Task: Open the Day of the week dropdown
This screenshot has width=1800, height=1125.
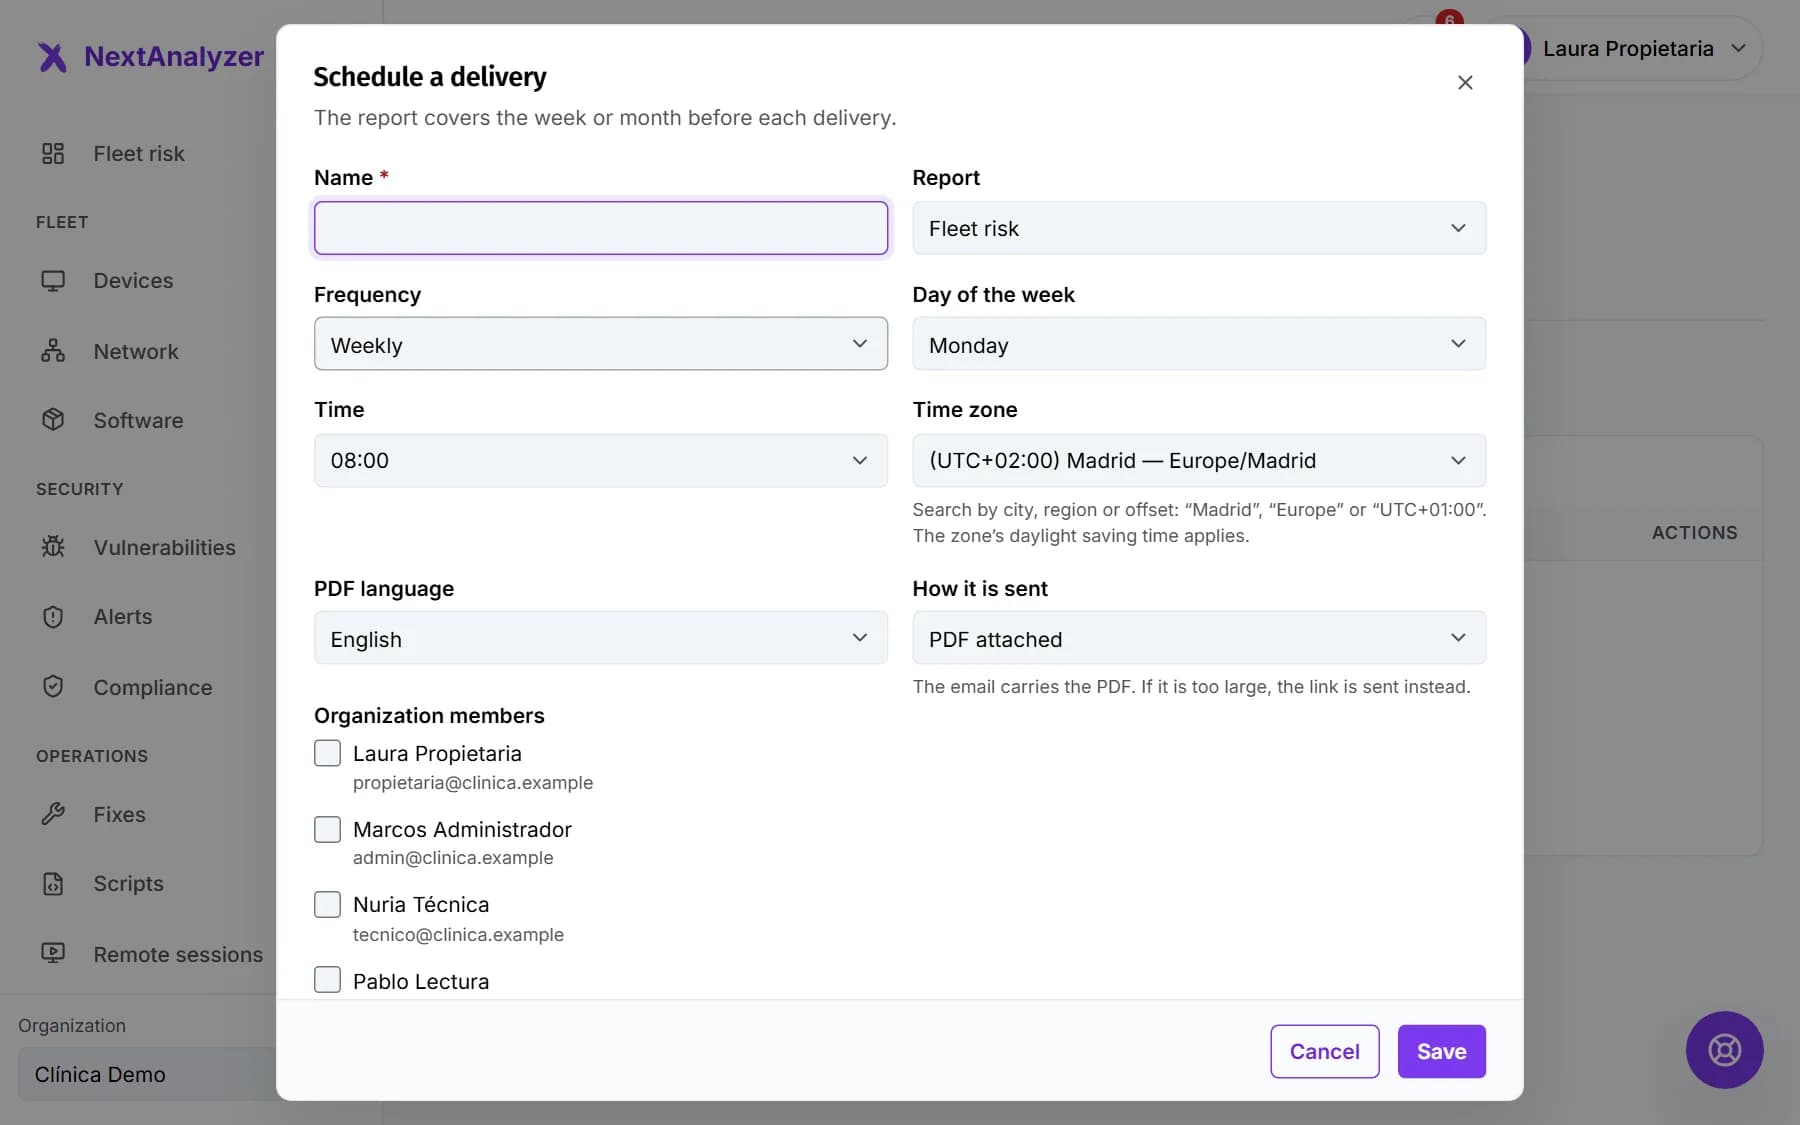Action: point(1199,344)
